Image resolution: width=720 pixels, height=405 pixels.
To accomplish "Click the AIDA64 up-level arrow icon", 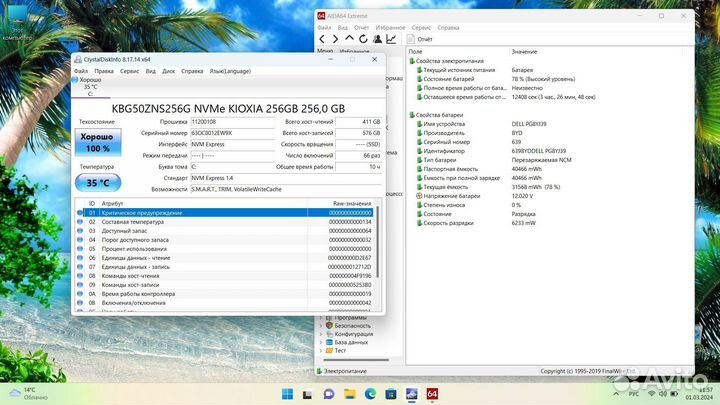I will pyautogui.click(x=349, y=39).
